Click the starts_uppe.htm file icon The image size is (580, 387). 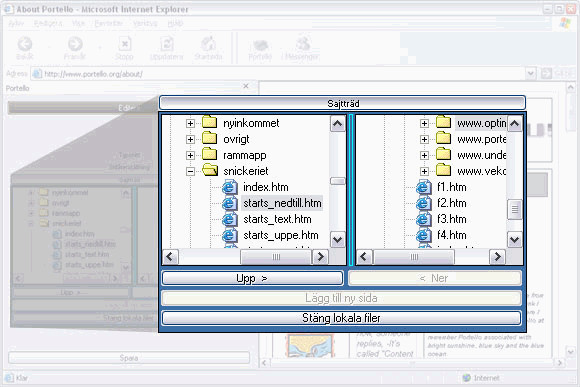click(230, 235)
